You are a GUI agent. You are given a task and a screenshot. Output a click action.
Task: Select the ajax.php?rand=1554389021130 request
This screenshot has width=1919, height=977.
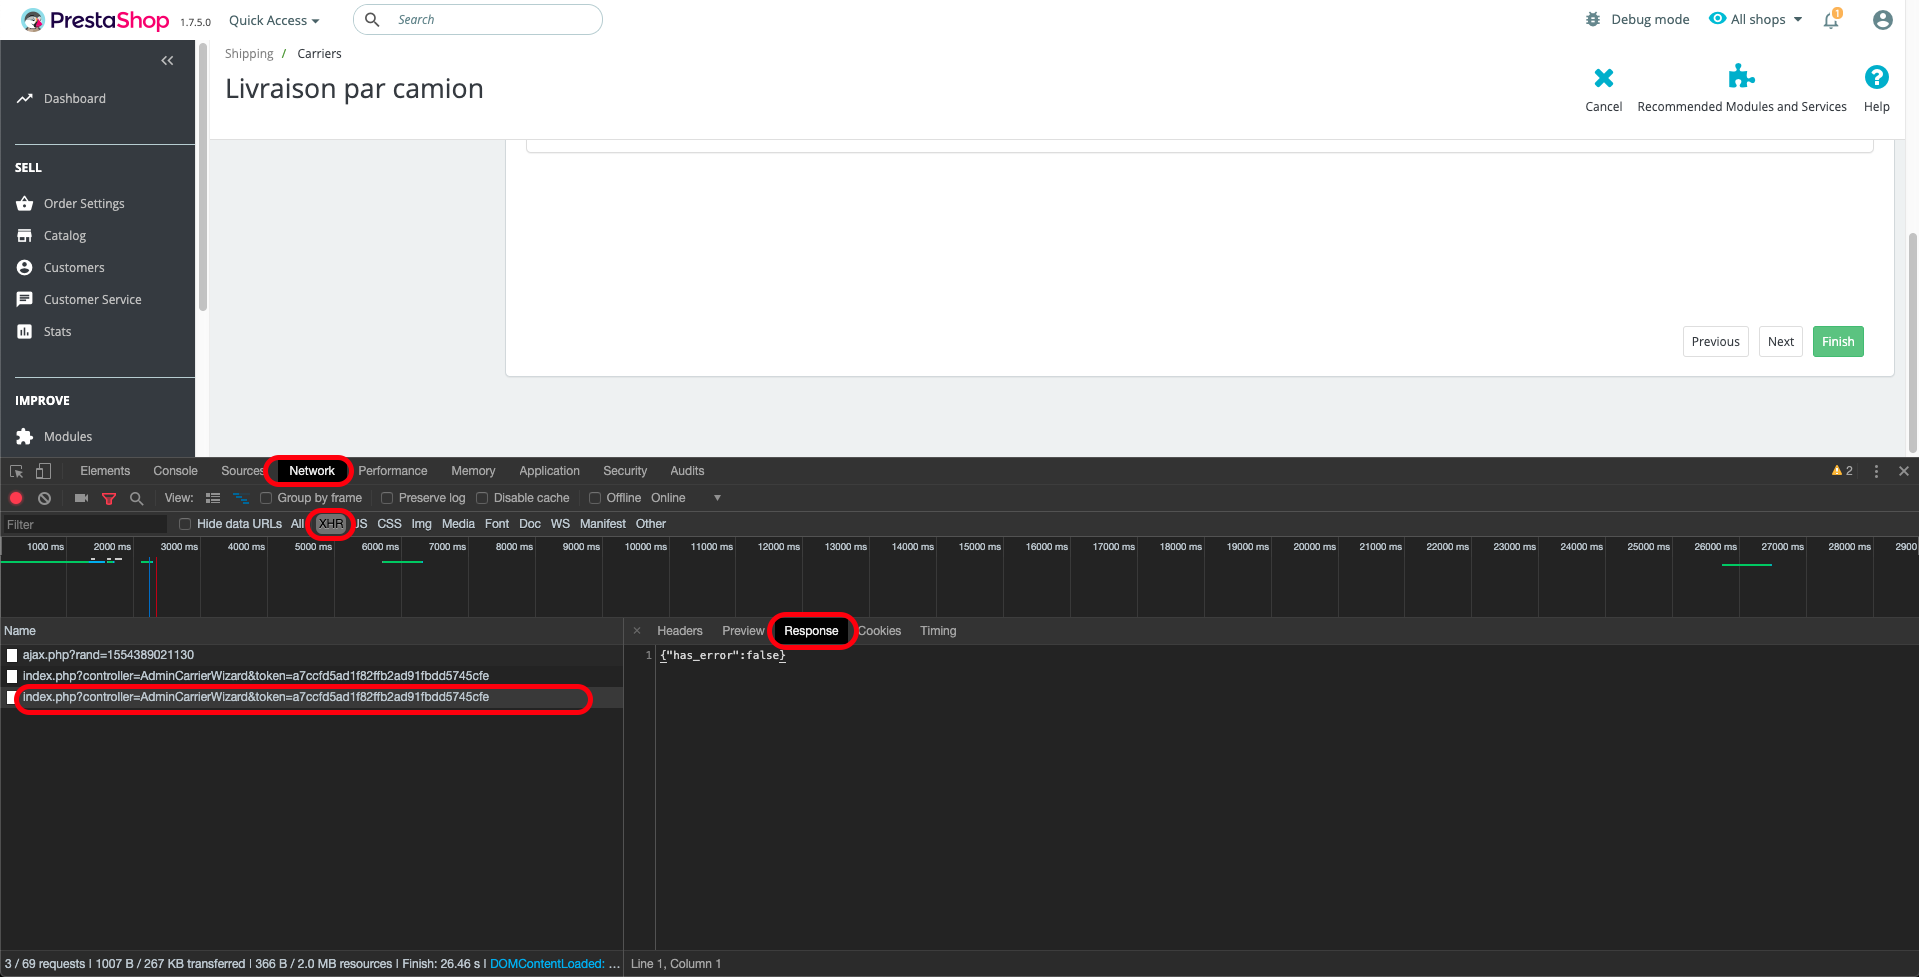tap(311, 655)
